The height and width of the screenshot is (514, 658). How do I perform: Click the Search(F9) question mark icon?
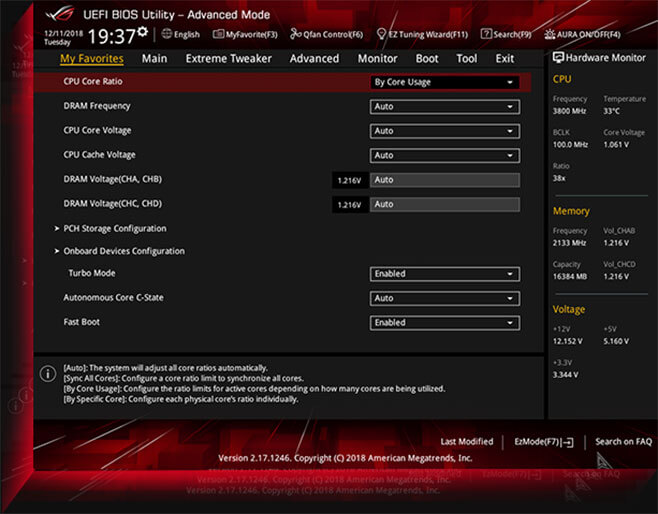[x=486, y=34]
